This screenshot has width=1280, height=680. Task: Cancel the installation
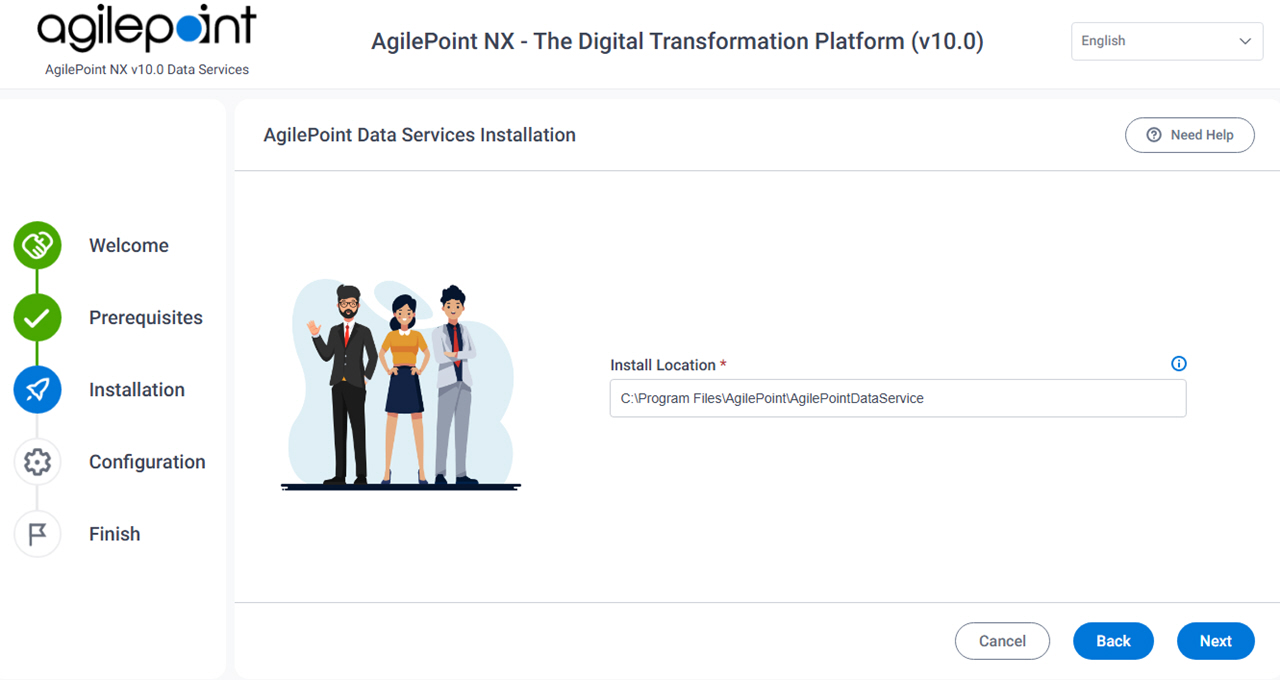click(1002, 641)
